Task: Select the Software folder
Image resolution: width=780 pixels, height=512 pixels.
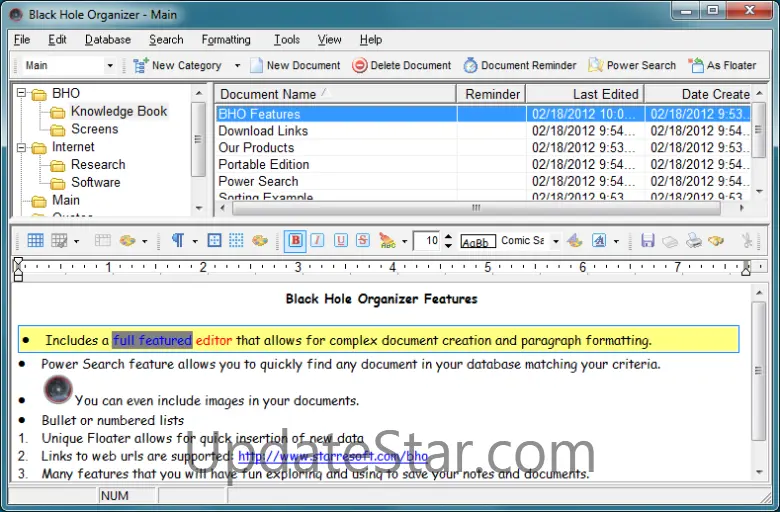Action: [x=96, y=183]
